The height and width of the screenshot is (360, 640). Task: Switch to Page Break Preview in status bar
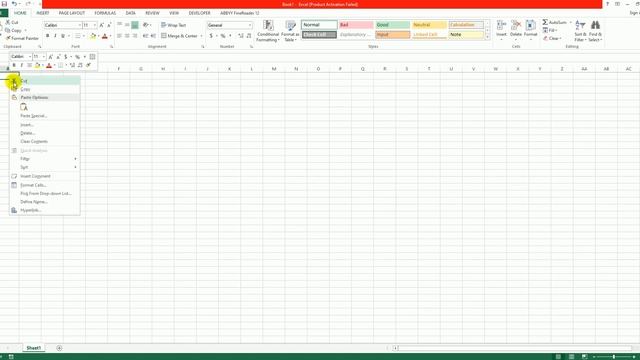coord(584,357)
